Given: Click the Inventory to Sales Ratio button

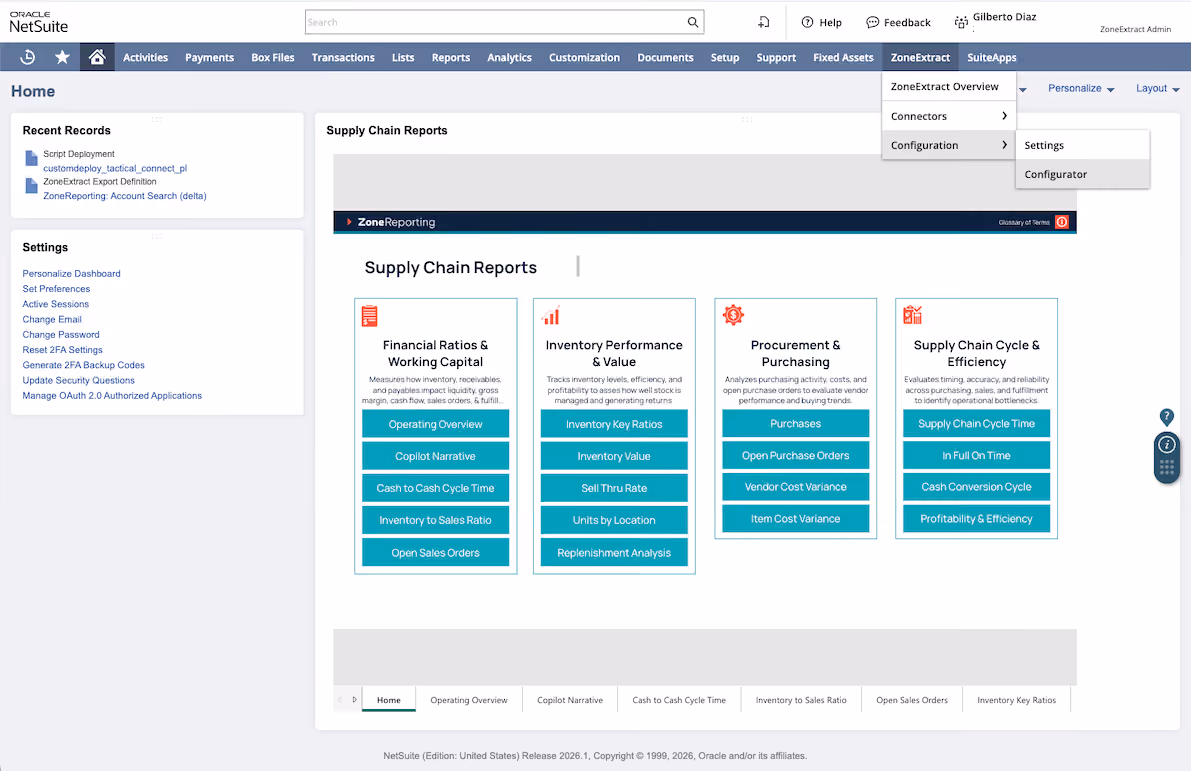Looking at the screenshot, I should click(435, 520).
